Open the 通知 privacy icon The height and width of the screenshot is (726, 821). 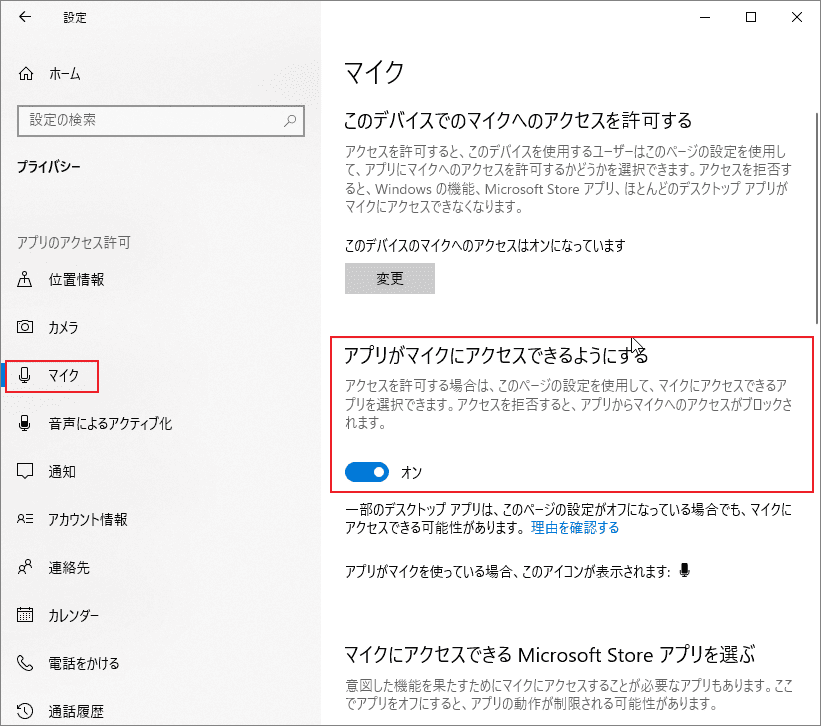25,471
